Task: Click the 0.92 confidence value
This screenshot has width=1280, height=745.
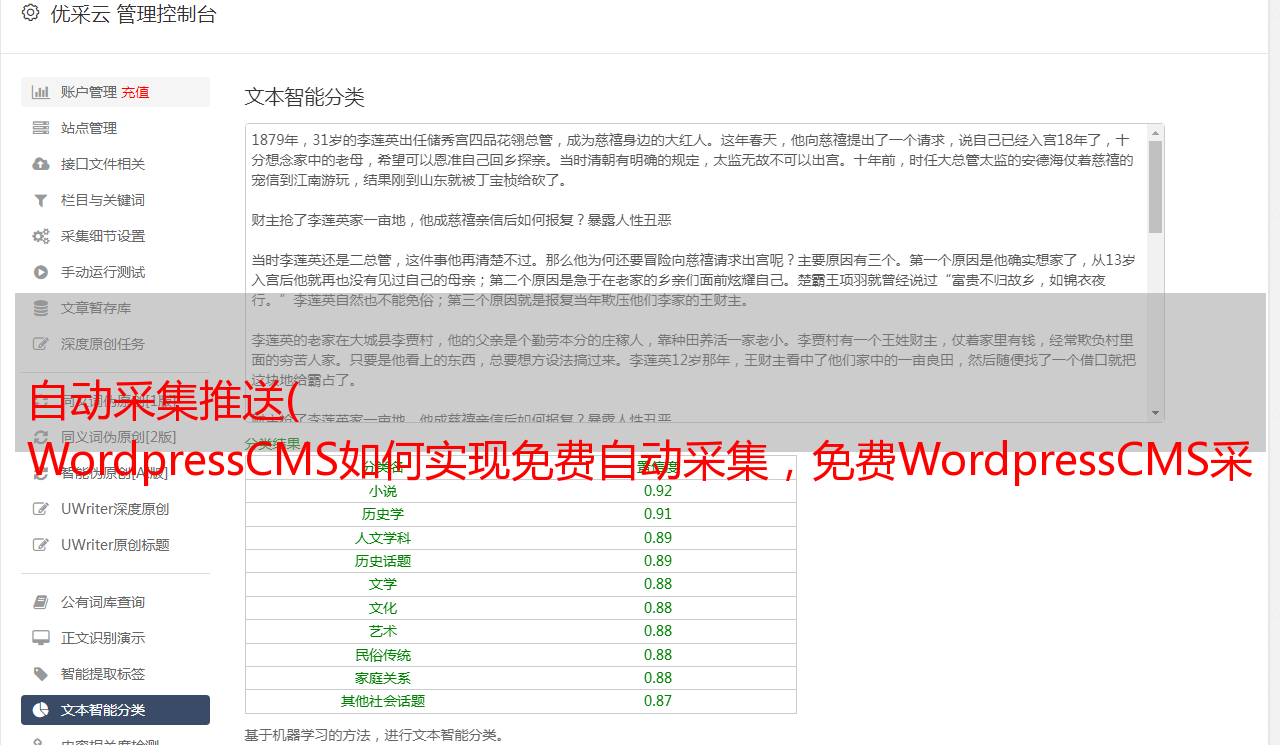Action: (x=658, y=491)
